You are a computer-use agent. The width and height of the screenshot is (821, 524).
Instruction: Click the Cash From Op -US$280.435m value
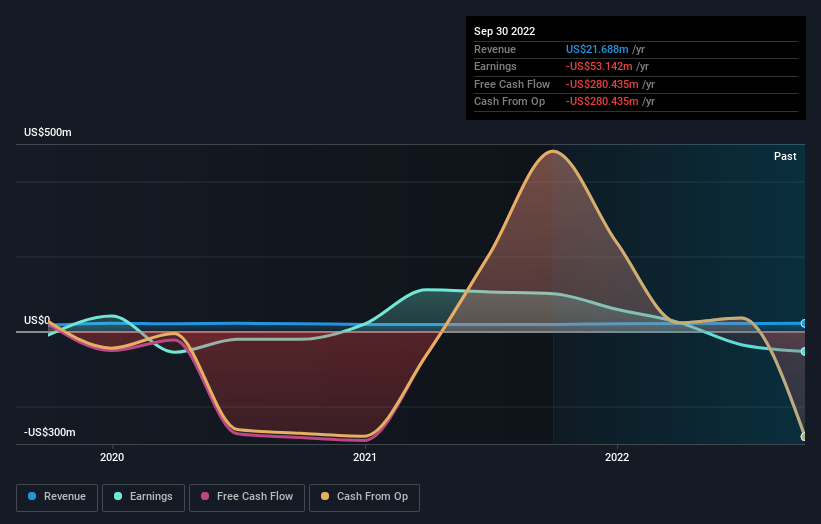tap(602, 102)
